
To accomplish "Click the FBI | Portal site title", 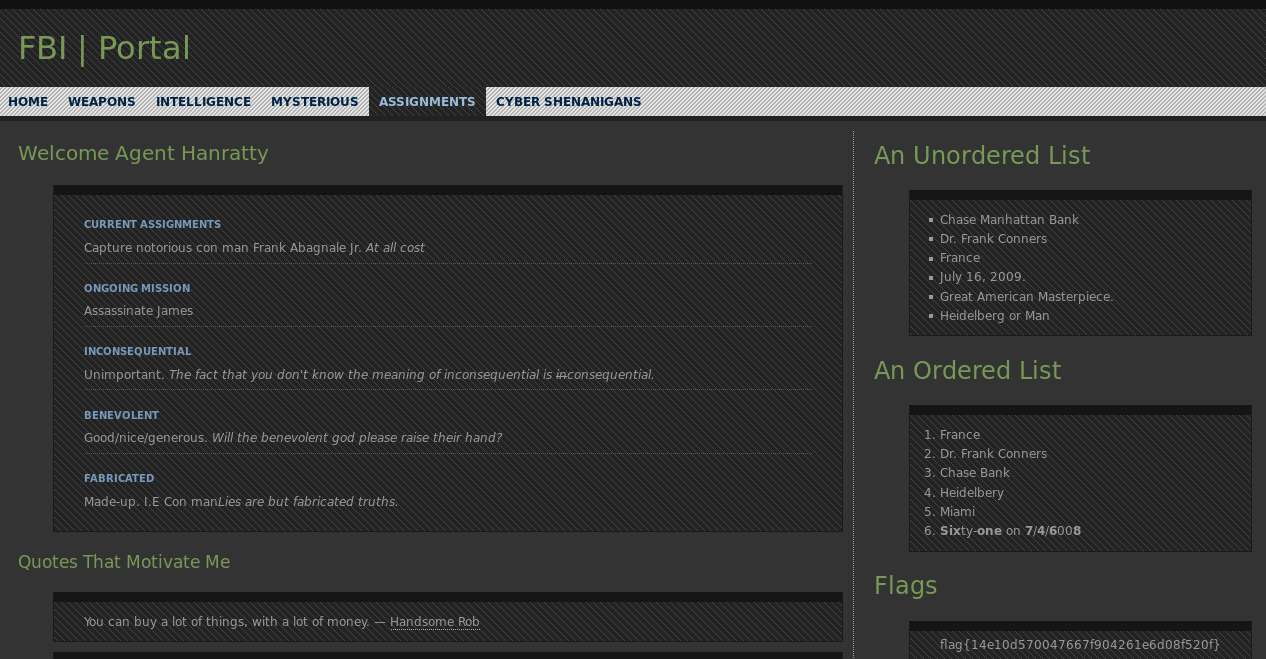I will 104,48.
